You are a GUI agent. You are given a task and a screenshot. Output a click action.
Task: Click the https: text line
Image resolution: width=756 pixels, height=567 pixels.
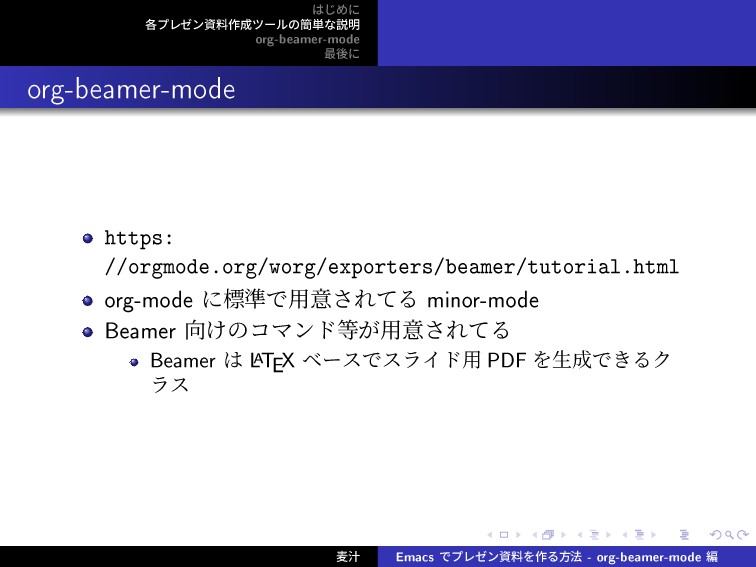point(139,238)
